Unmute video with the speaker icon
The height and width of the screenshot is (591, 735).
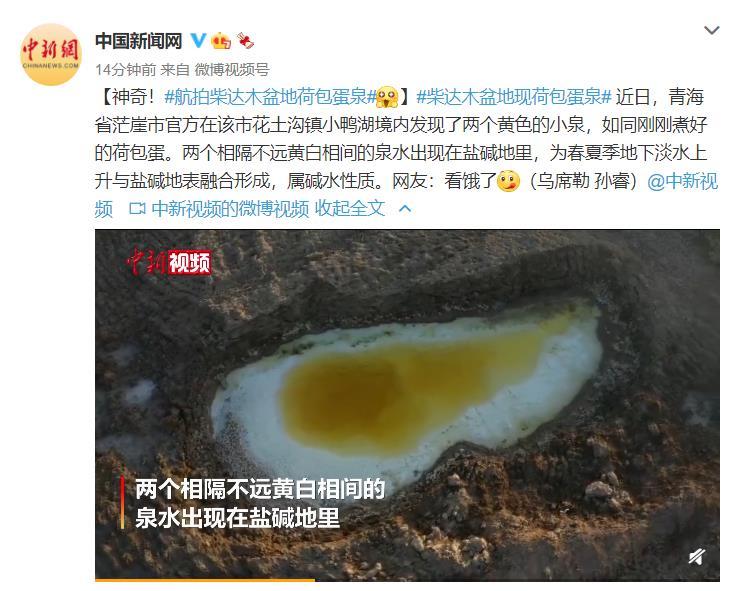click(x=697, y=556)
